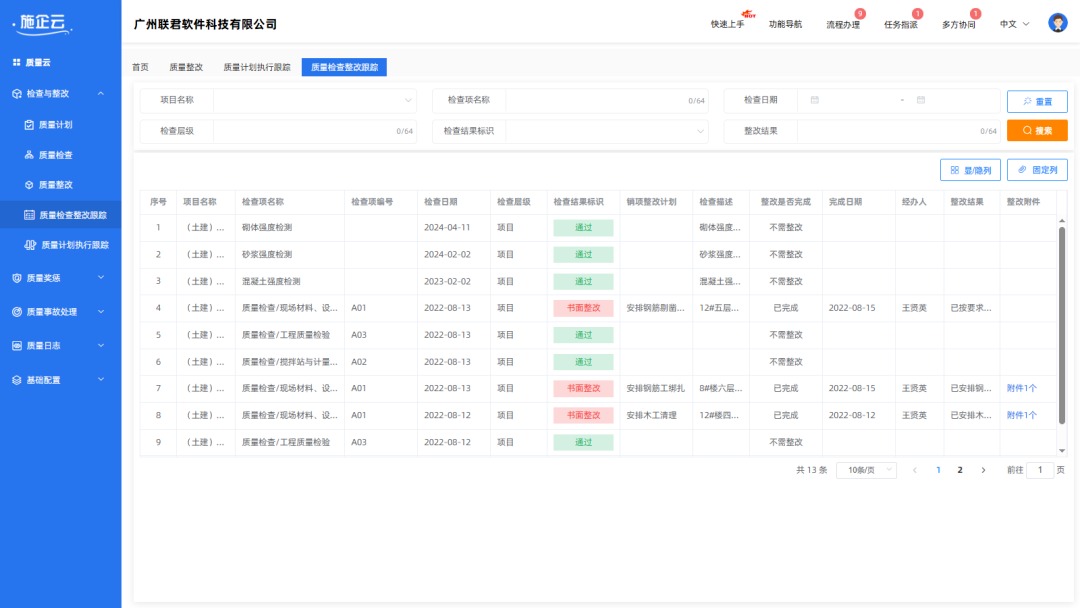Click the 检查项名称 input field
Viewport: 1080px width, 608px height.
[600, 100]
